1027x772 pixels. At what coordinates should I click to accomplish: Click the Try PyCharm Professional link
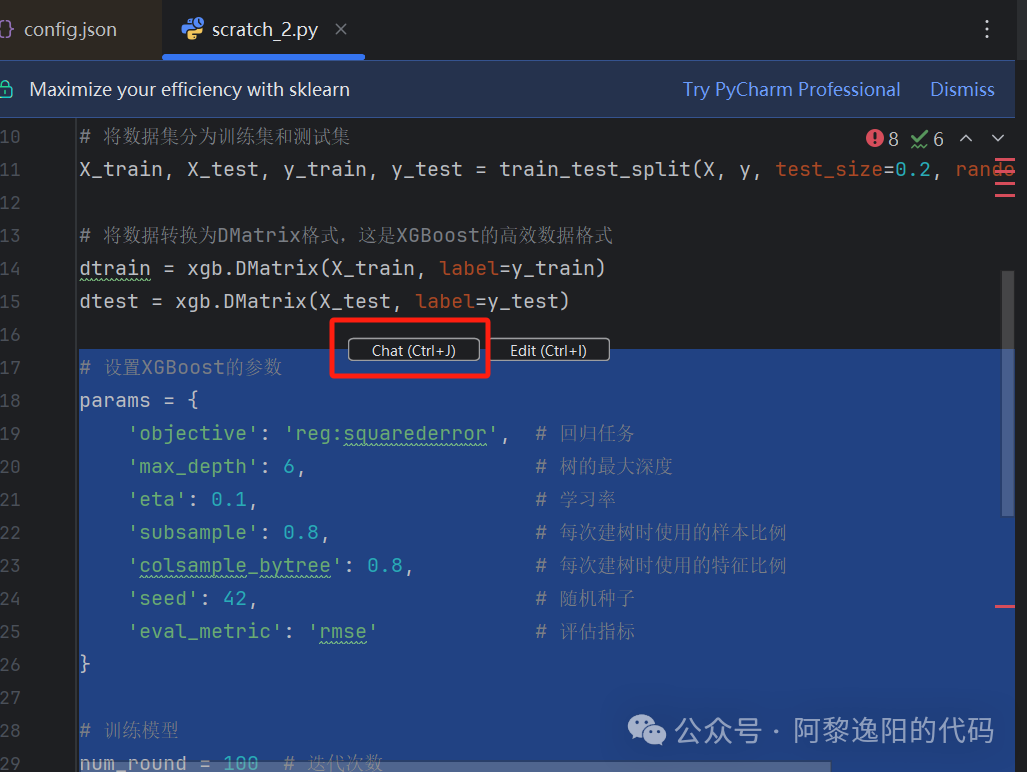click(791, 89)
